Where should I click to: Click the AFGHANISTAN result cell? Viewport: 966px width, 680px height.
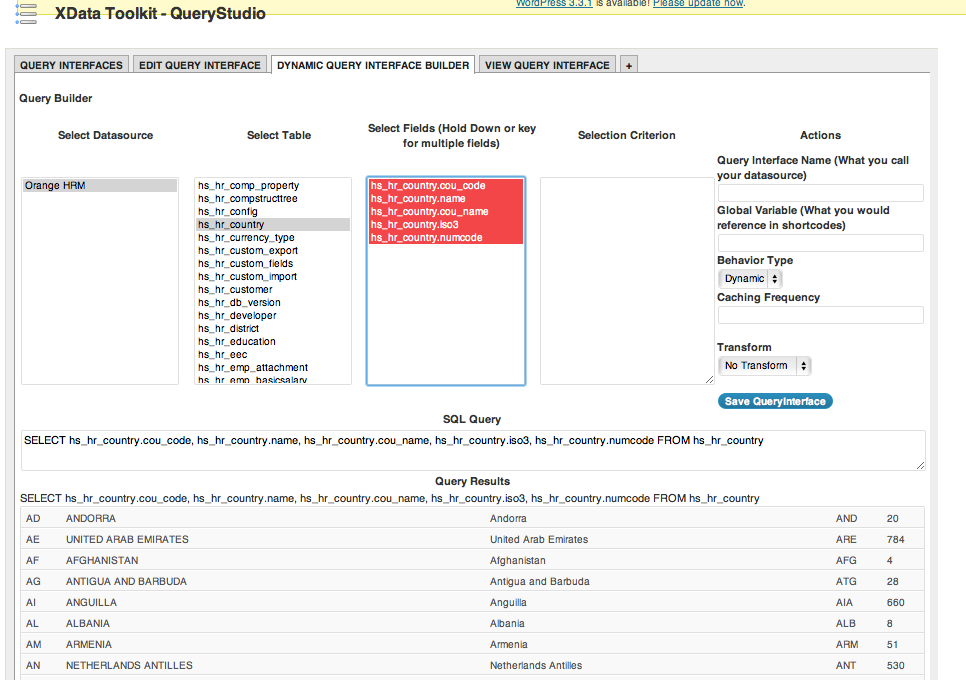[102, 561]
